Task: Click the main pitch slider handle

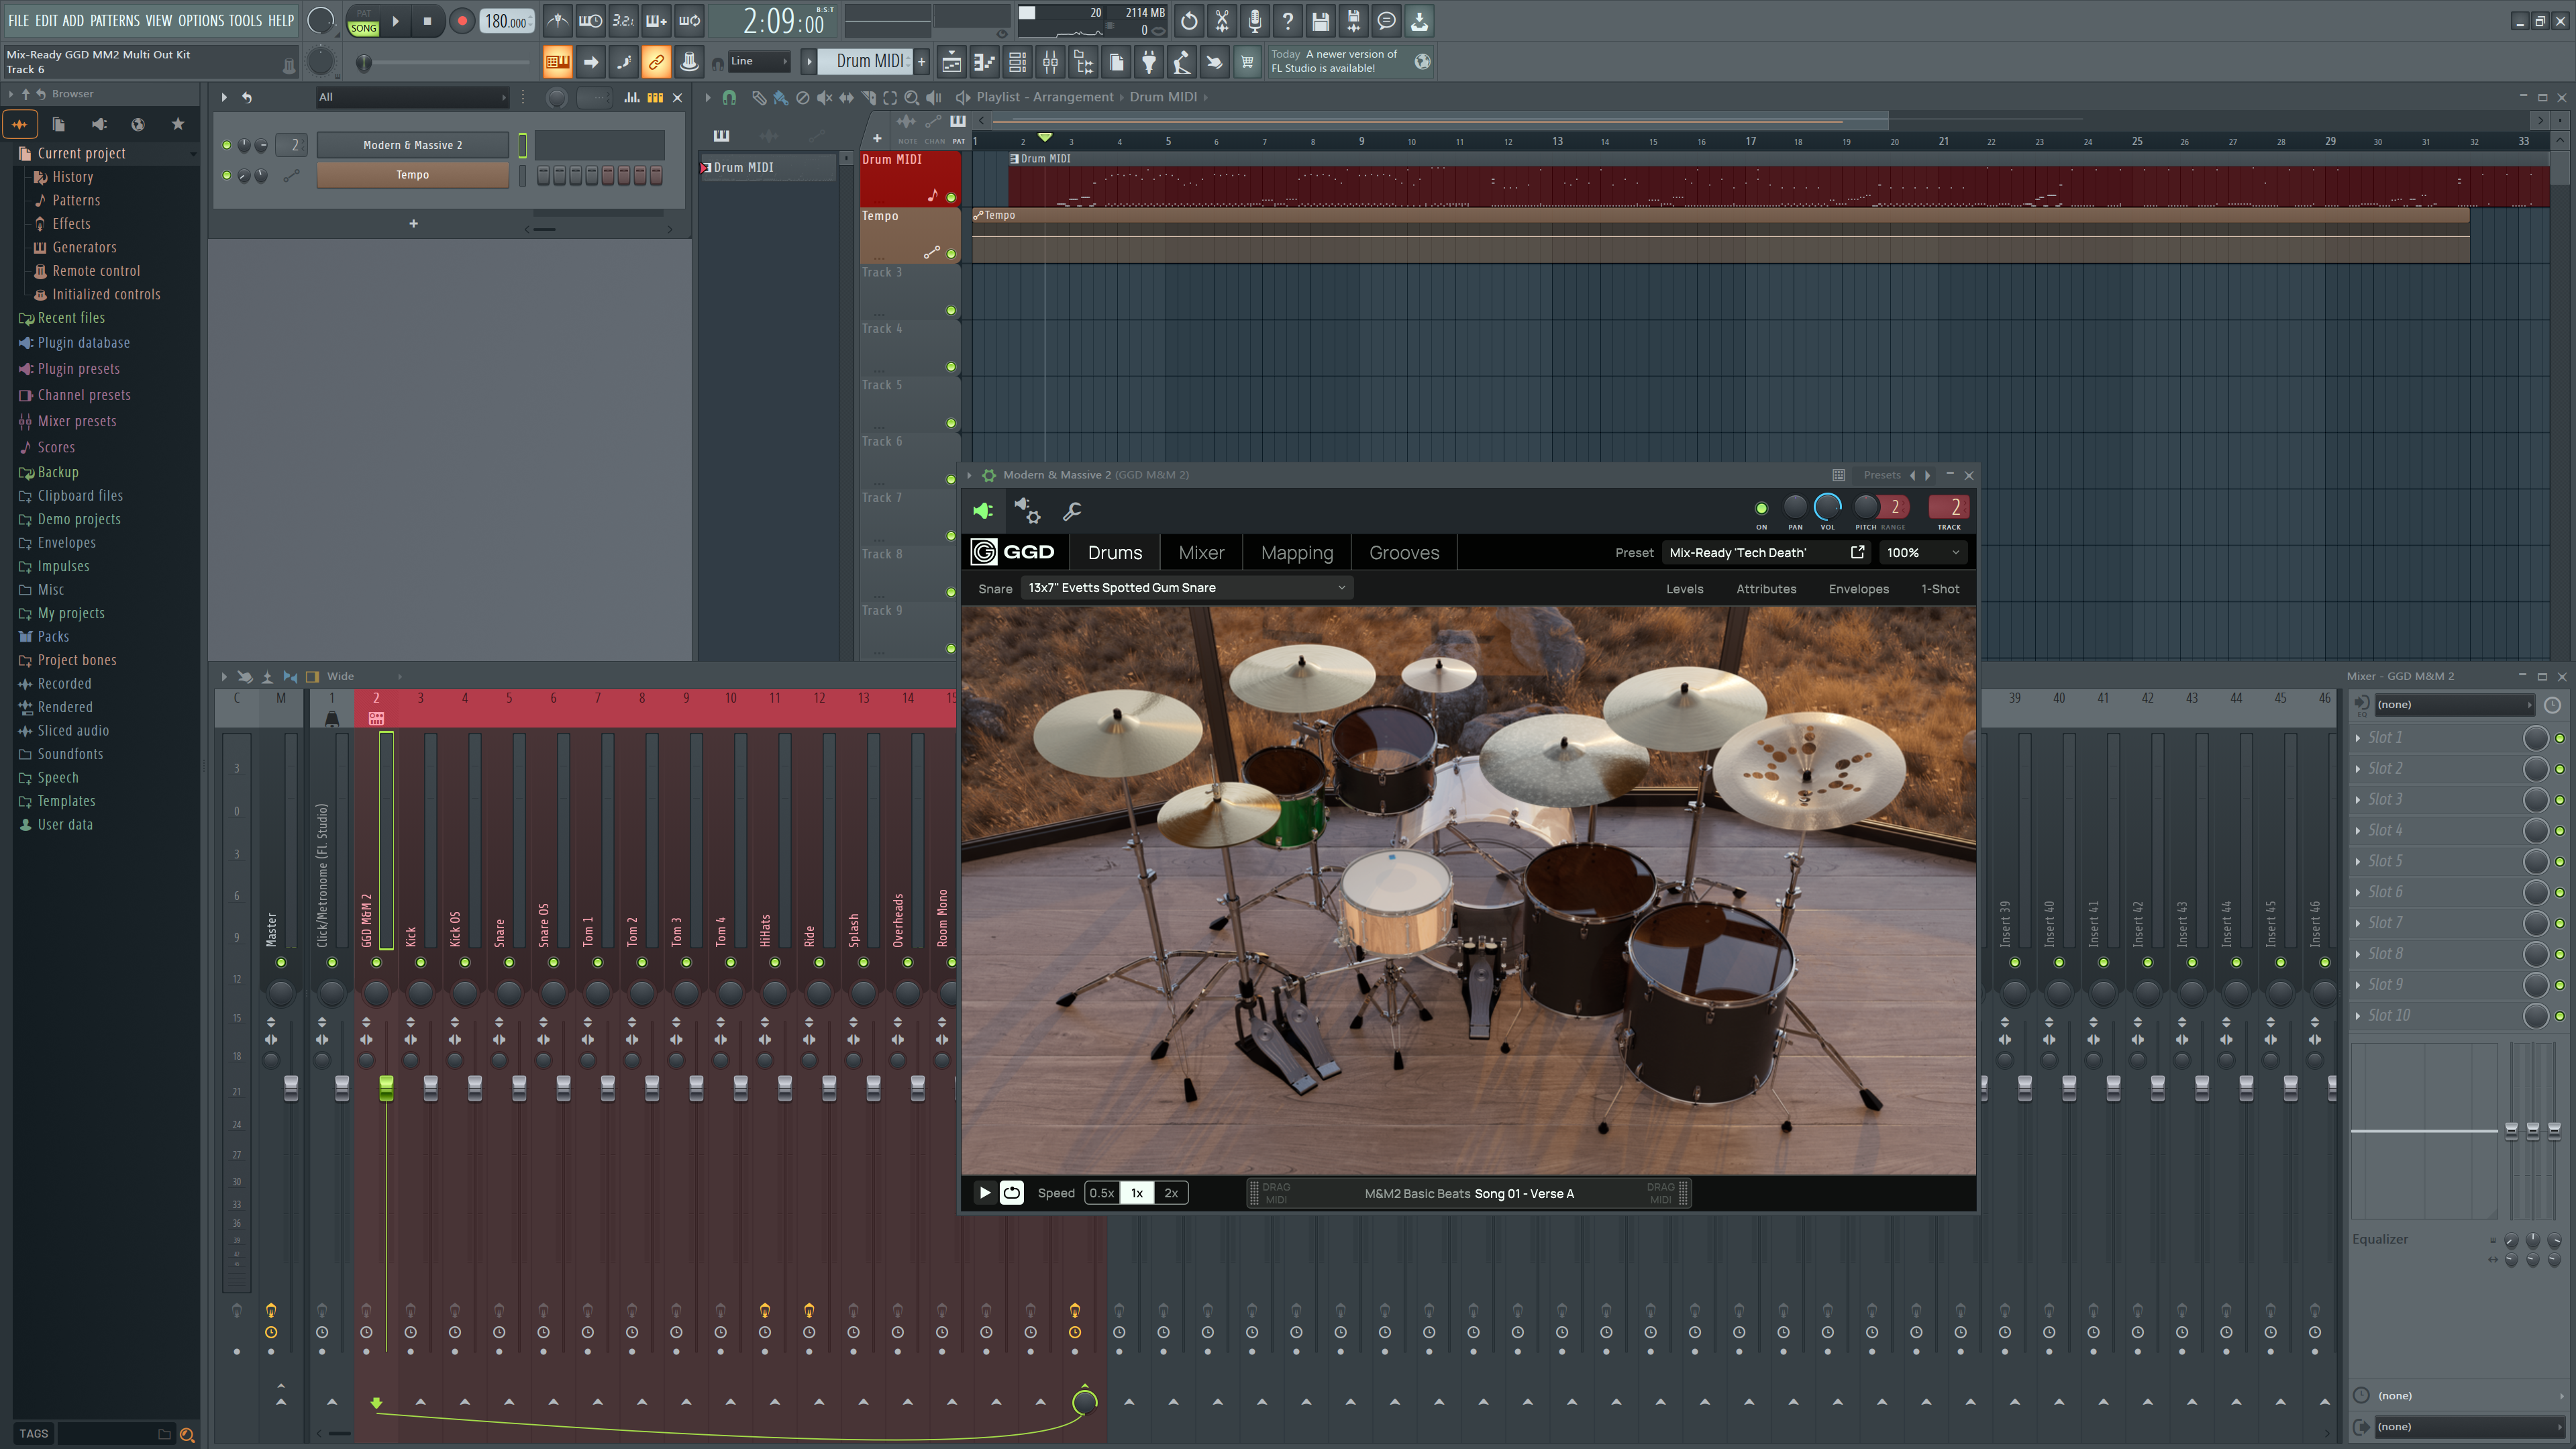Action: pos(364,63)
